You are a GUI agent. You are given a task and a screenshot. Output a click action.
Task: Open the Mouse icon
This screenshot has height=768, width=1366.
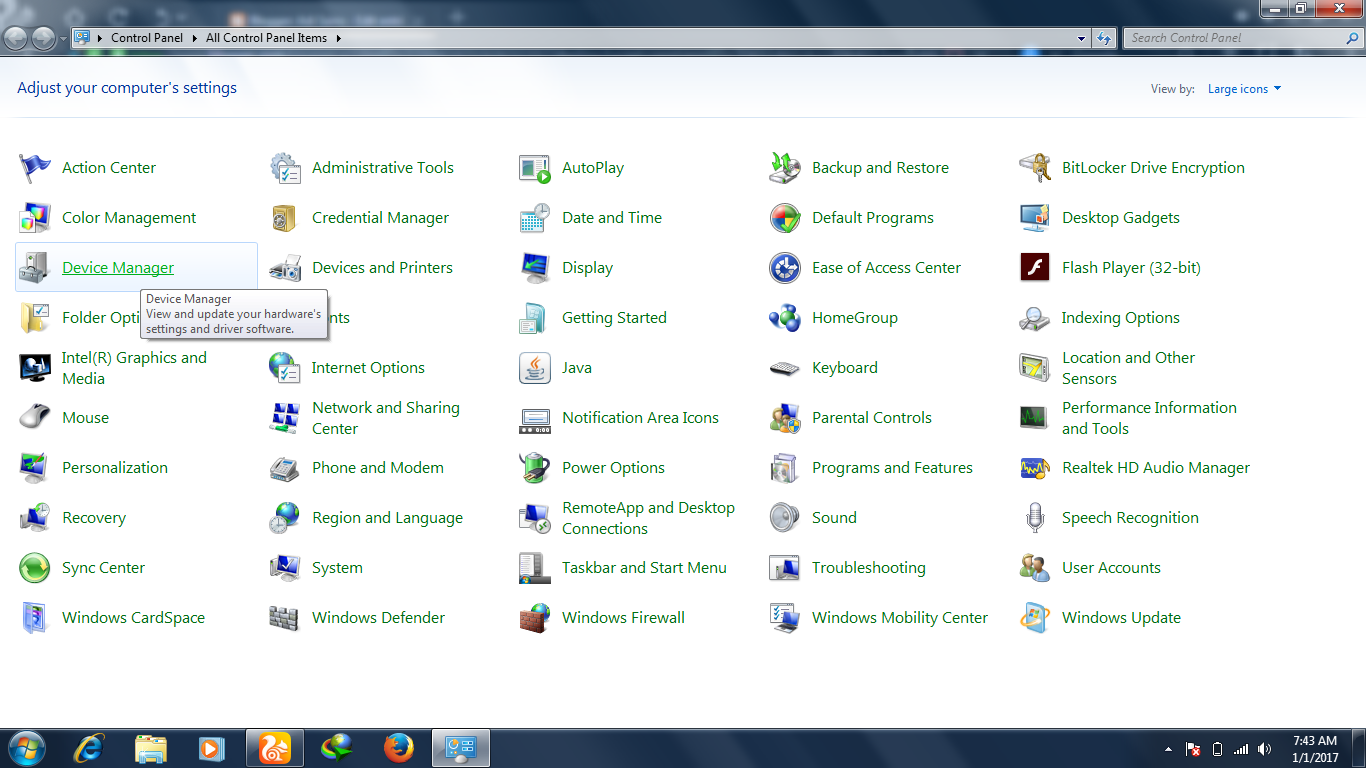(35, 418)
